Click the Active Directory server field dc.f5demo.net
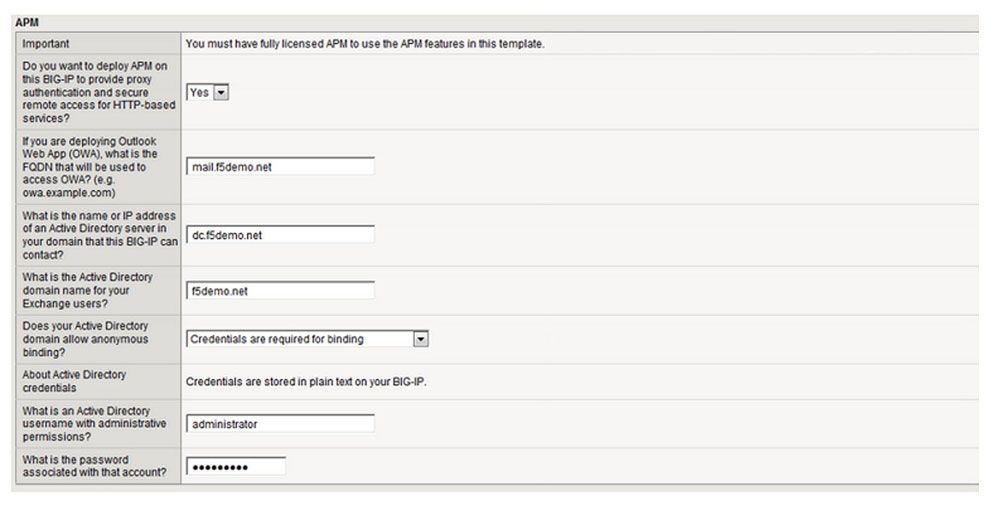This screenshot has height=510, width=1000. (x=281, y=235)
